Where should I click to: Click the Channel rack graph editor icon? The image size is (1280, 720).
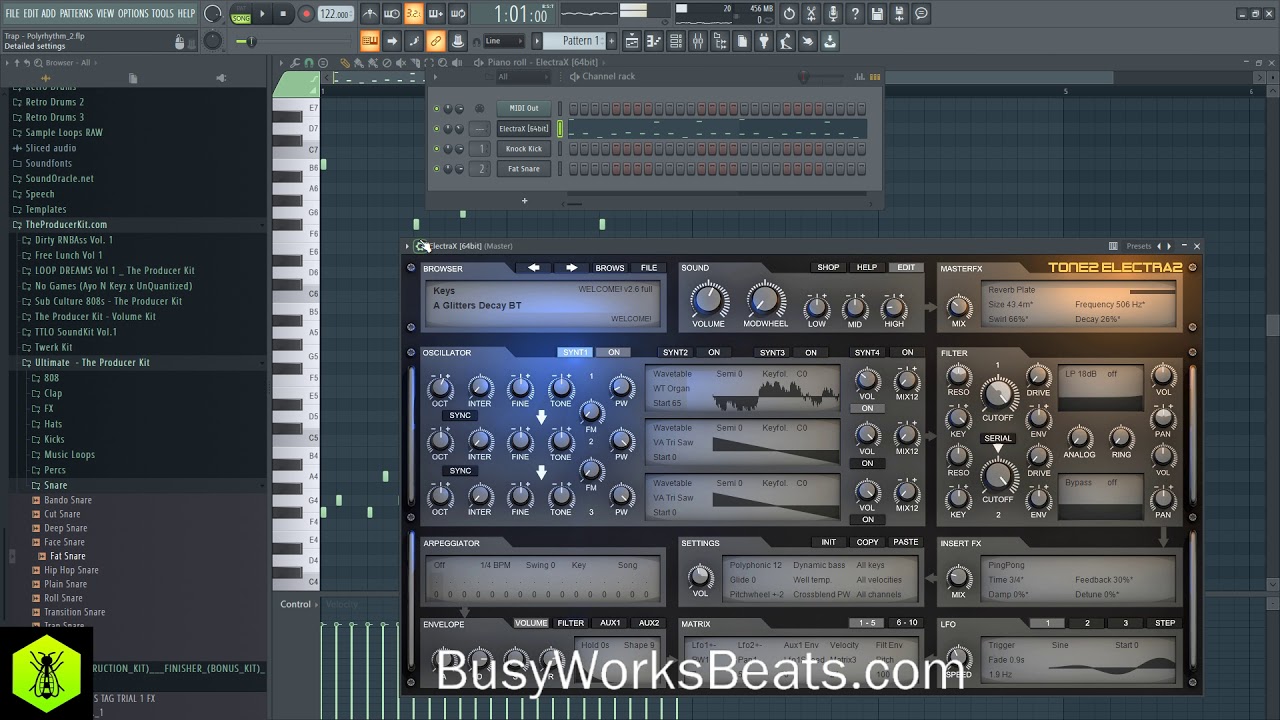pos(859,77)
